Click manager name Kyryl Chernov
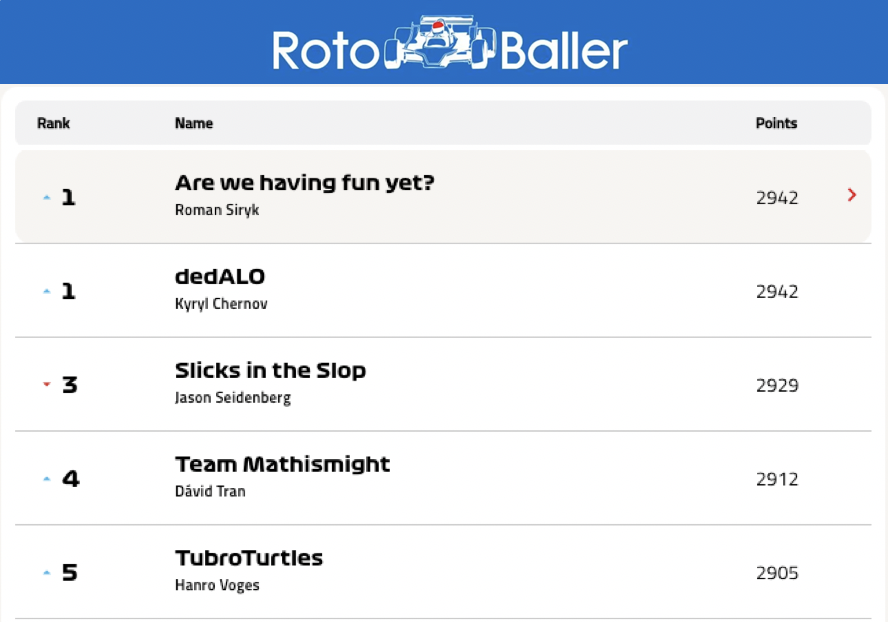 click(221, 304)
